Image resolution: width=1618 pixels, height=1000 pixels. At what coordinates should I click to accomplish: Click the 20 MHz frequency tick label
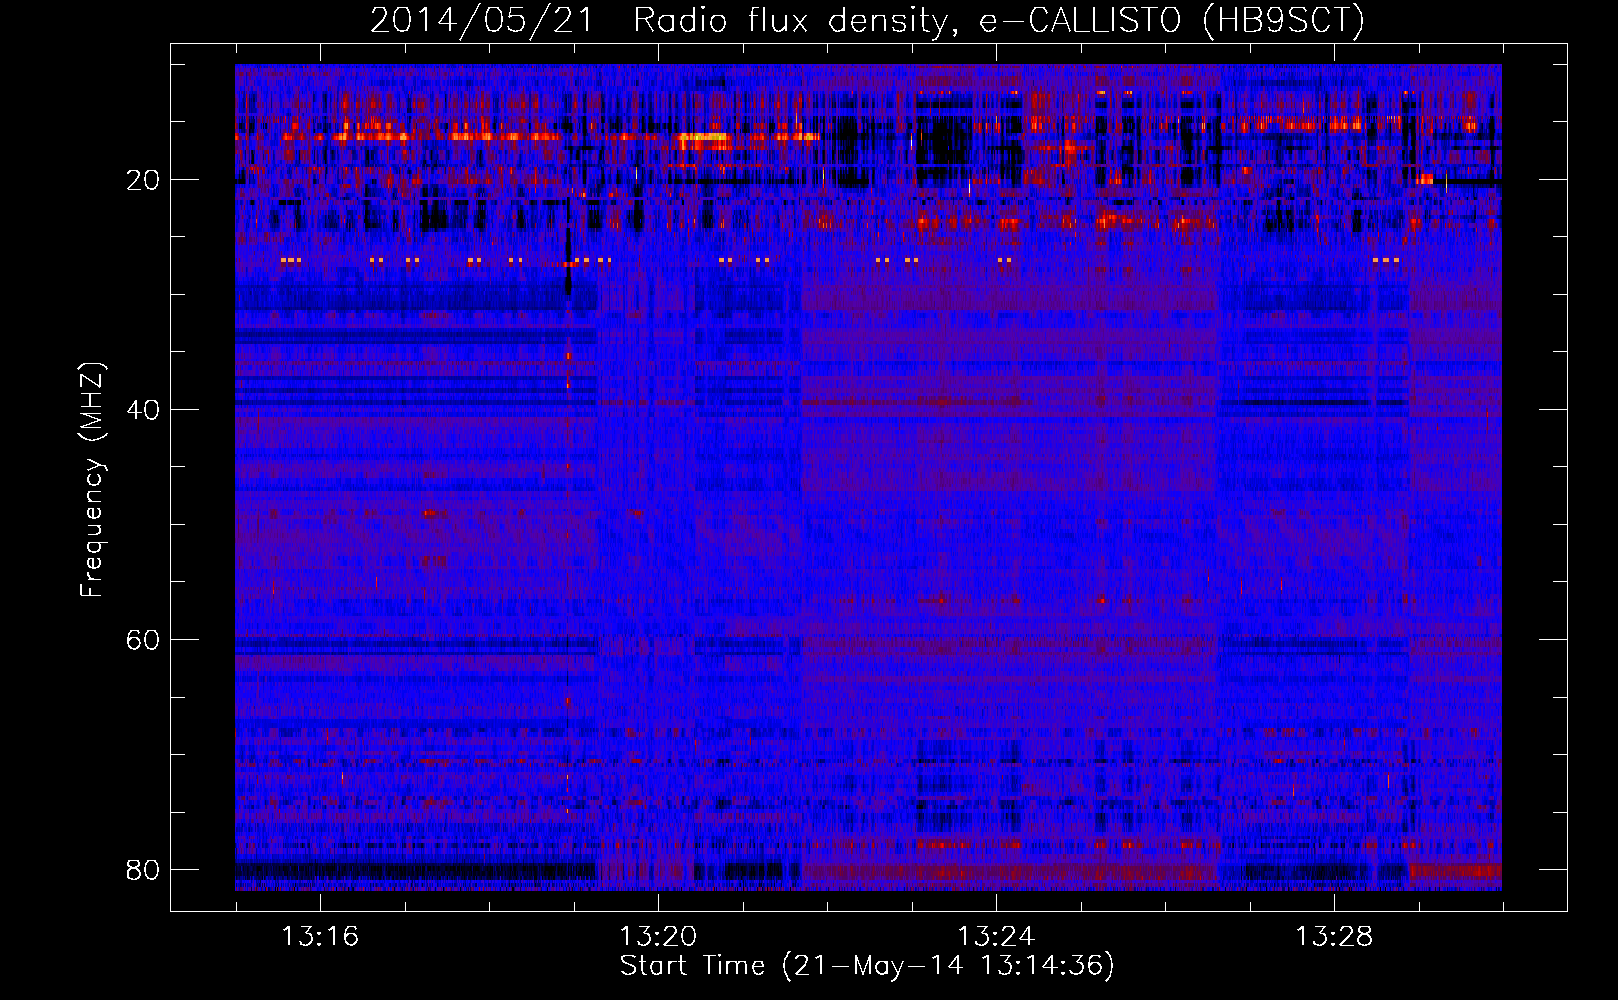point(143,180)
